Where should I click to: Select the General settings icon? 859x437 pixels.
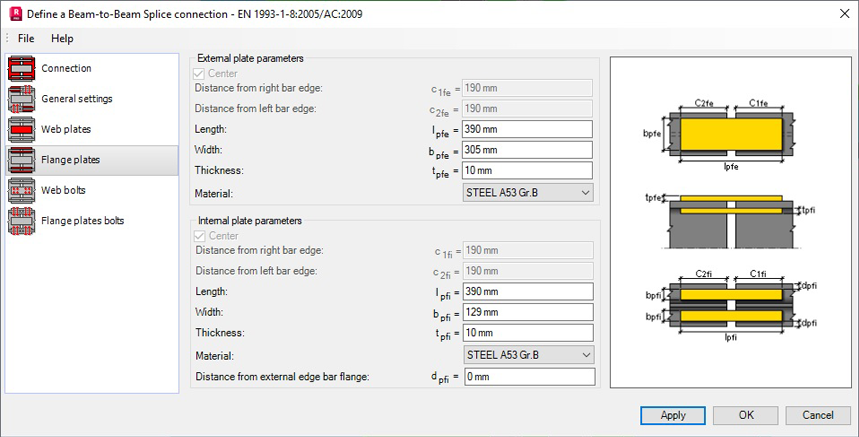pyautogui.click(x=22, y=99)
